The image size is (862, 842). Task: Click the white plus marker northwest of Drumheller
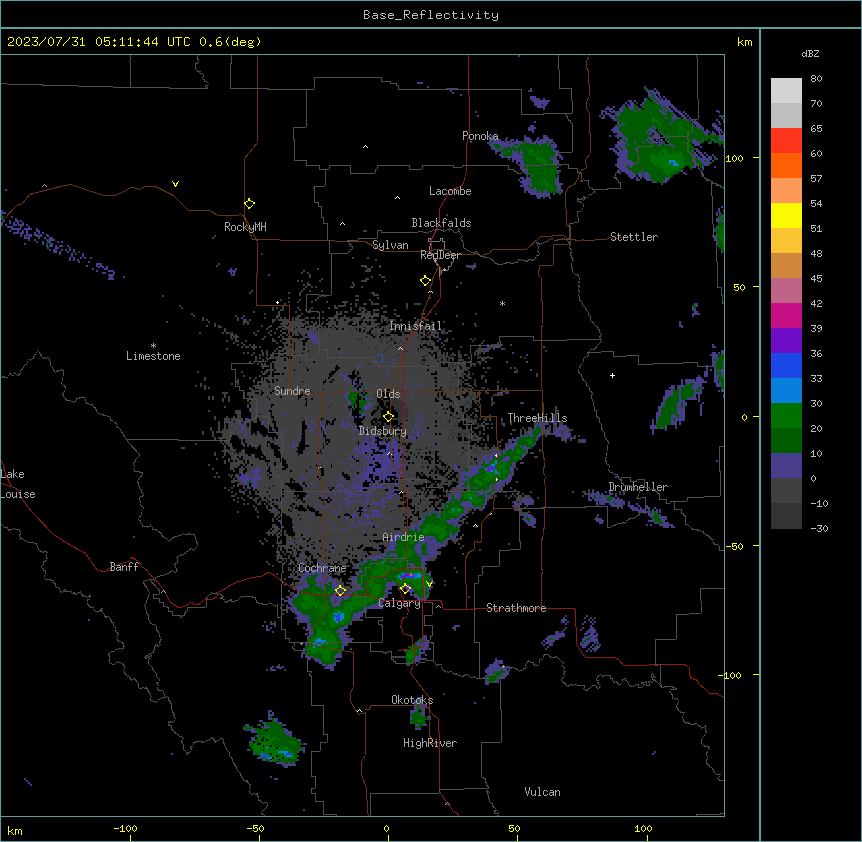(612, 375)
